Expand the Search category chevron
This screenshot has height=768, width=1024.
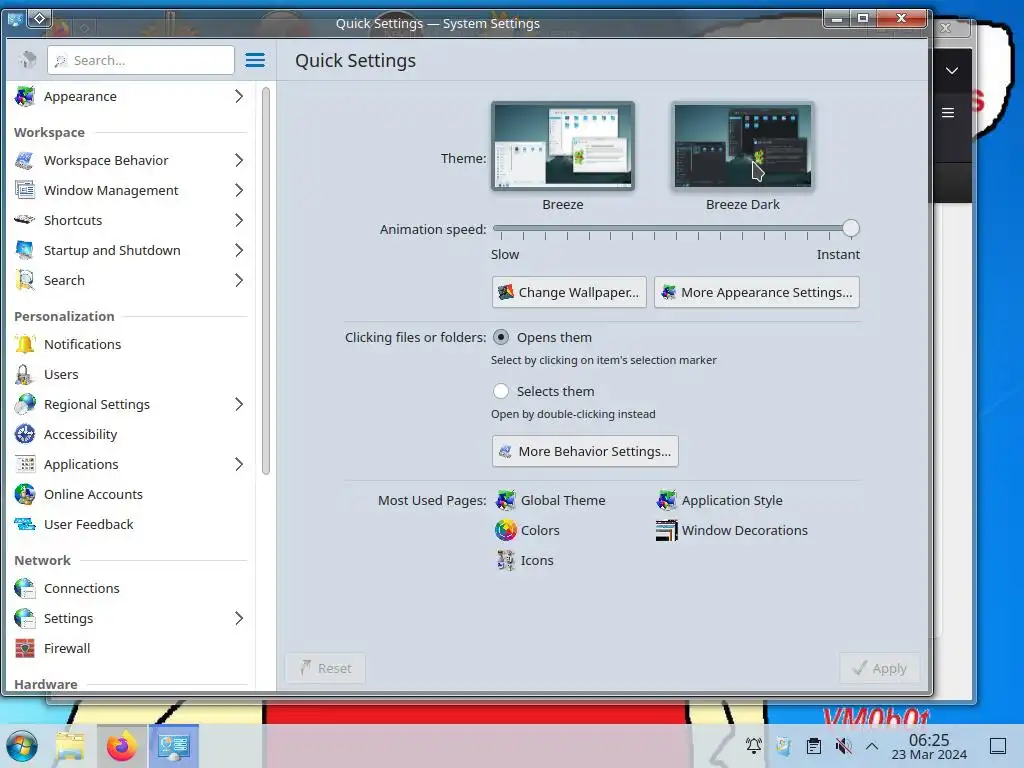(239, 280)
